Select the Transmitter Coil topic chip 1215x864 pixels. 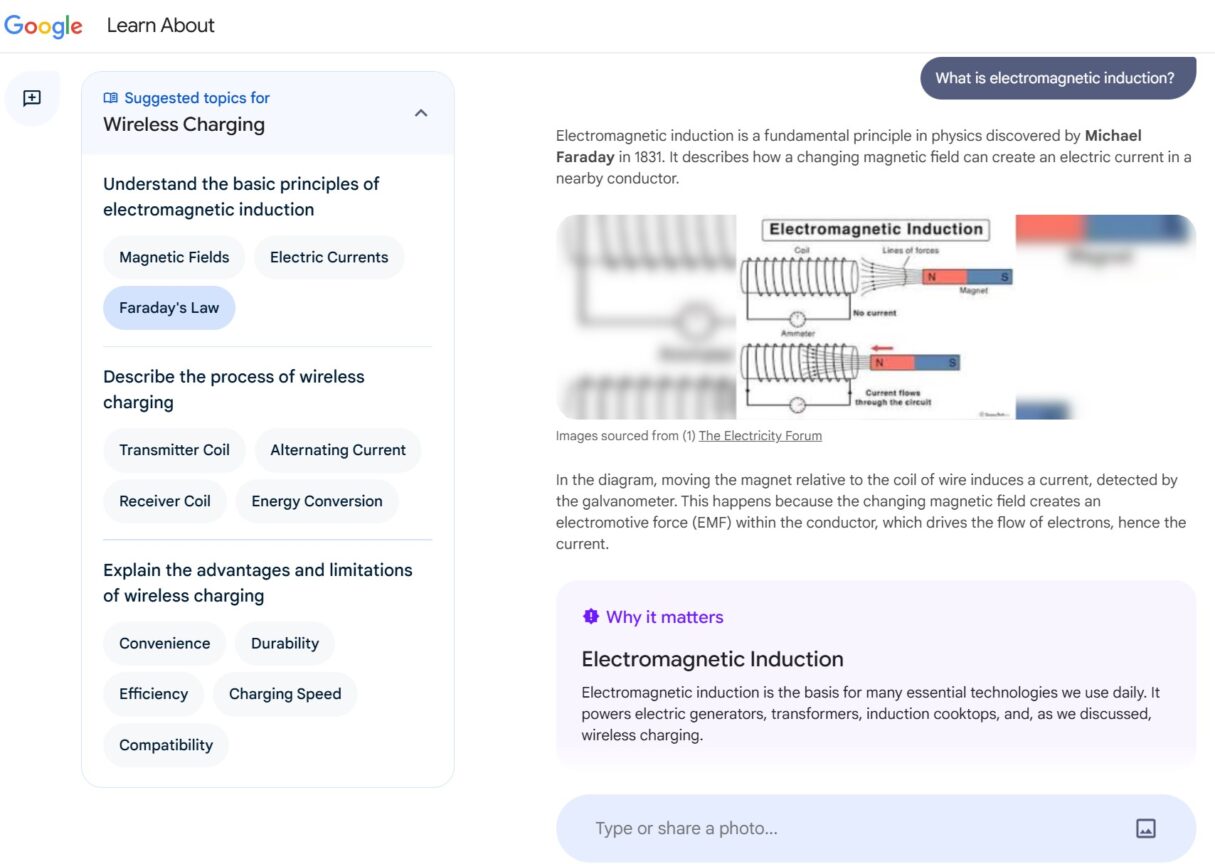[x=174, y=450]
